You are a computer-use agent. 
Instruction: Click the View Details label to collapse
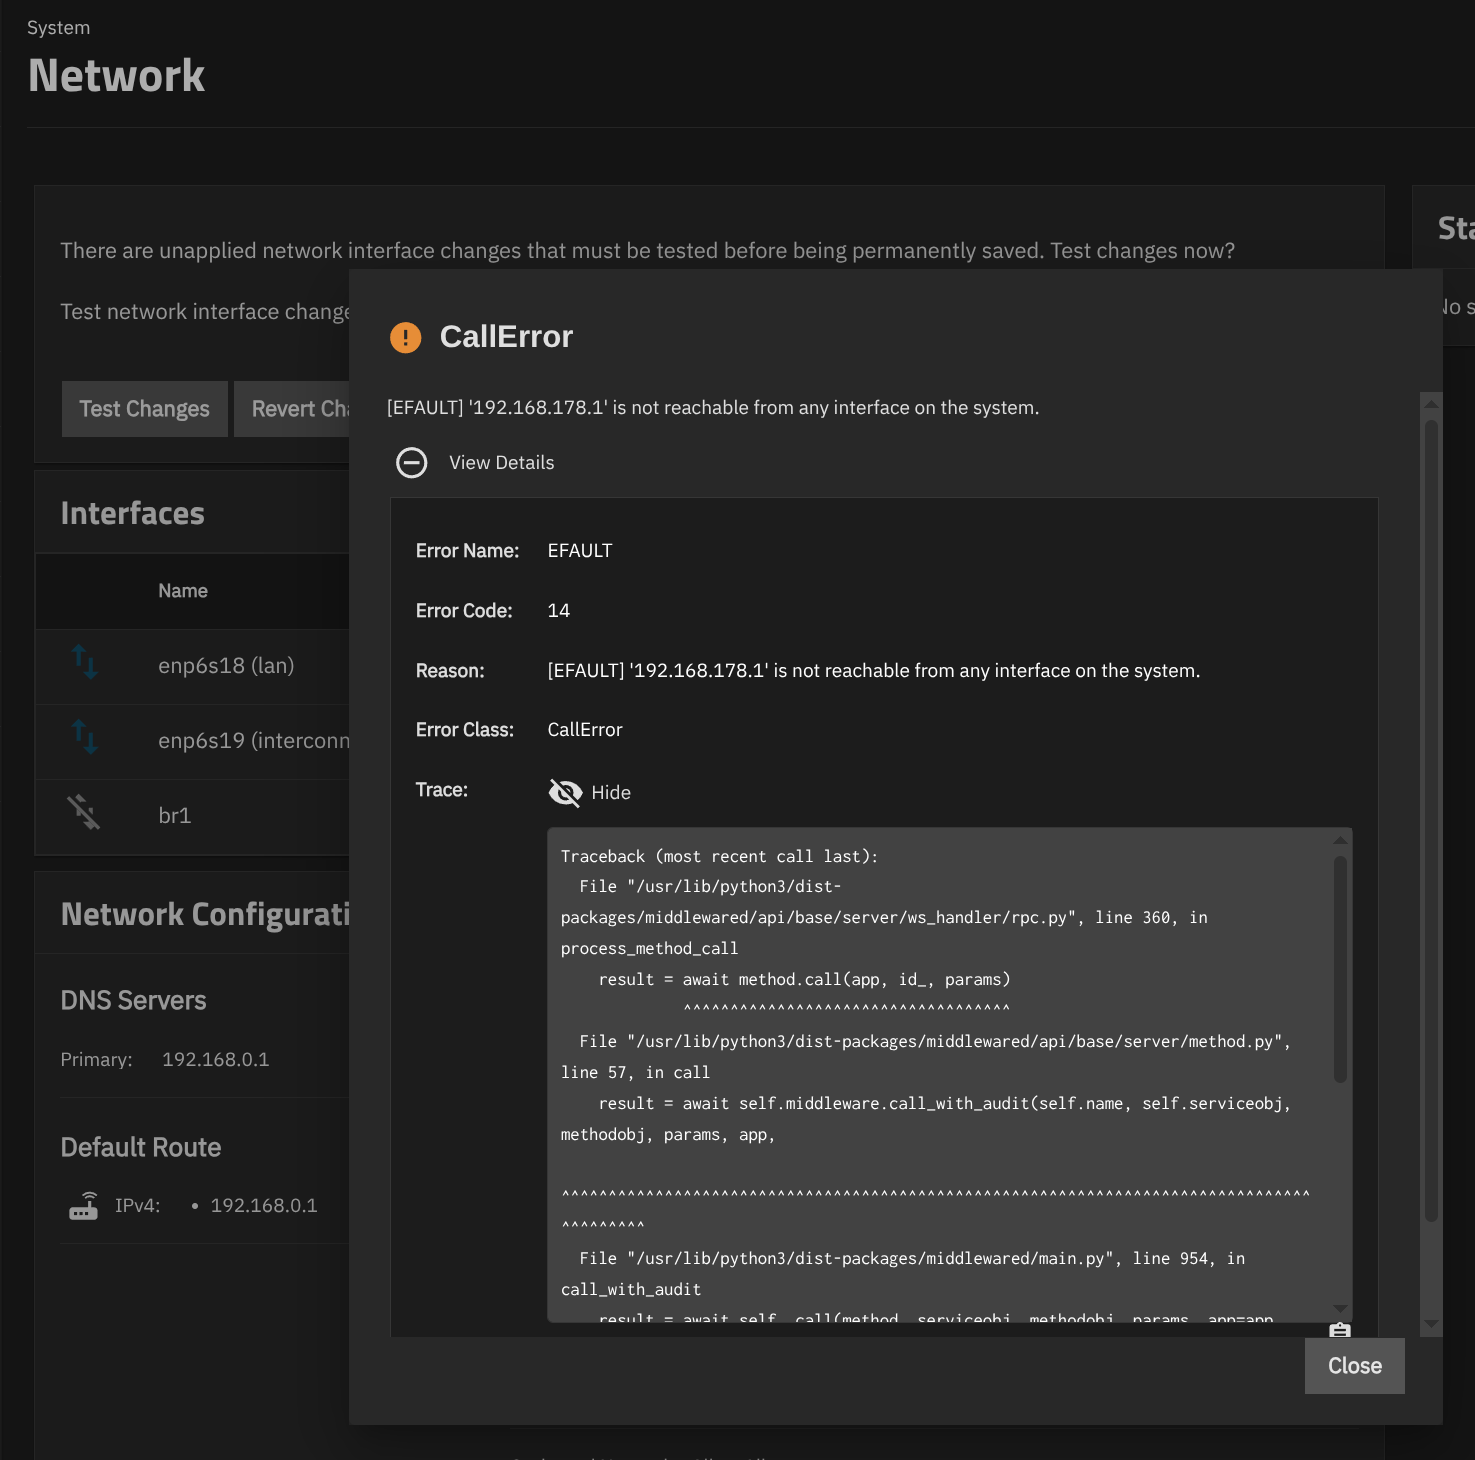pos(501,463)
